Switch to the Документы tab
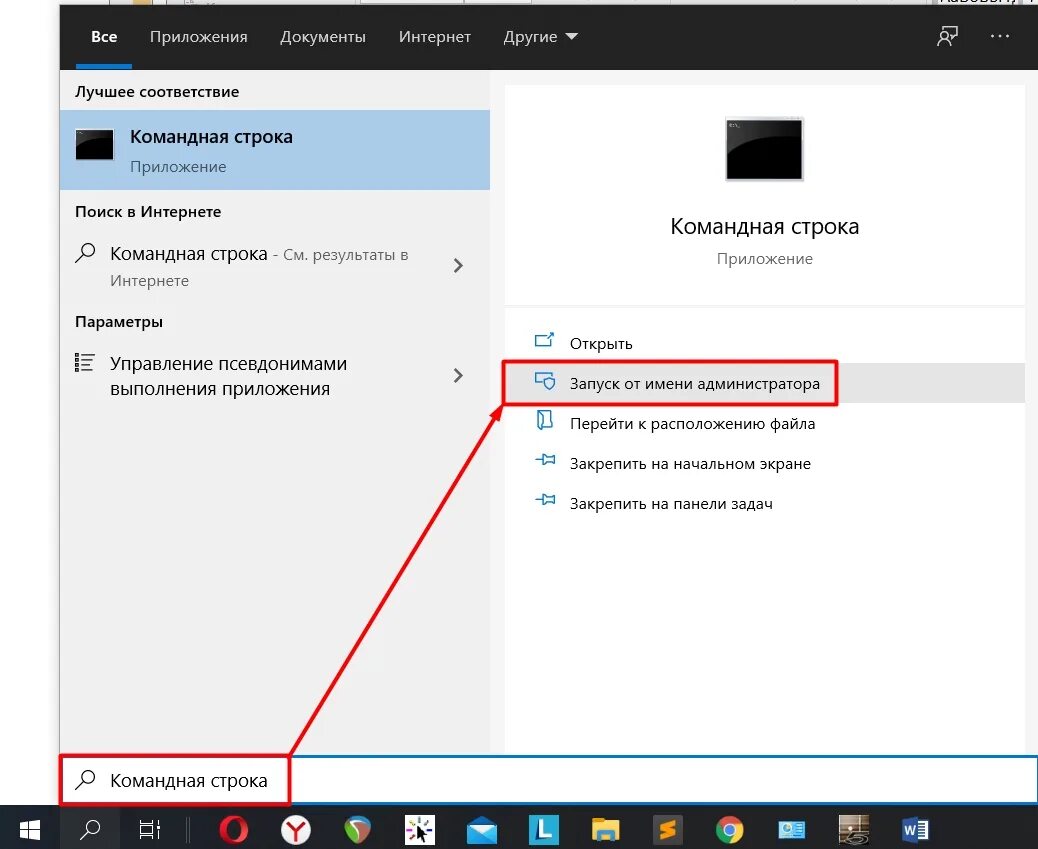The image size is (1038, 849). pyautogui.click(x=322, y=36)
